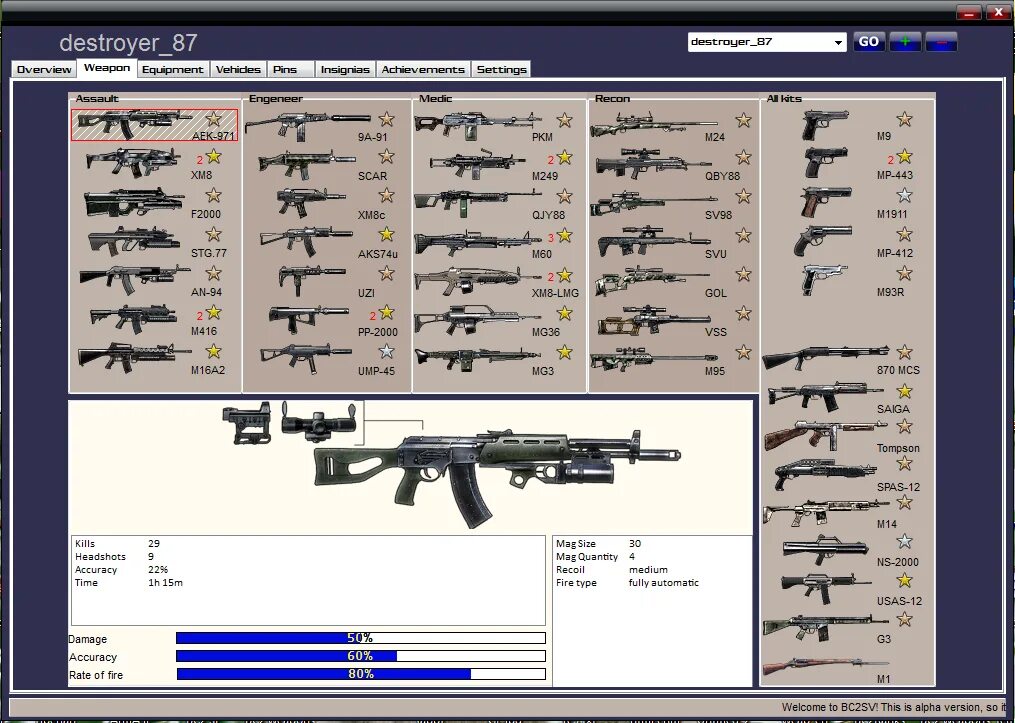Pick the Tompson submachine gun icon
The height and width of the screenshot is (723, 1015).
[x=825, y=435]
